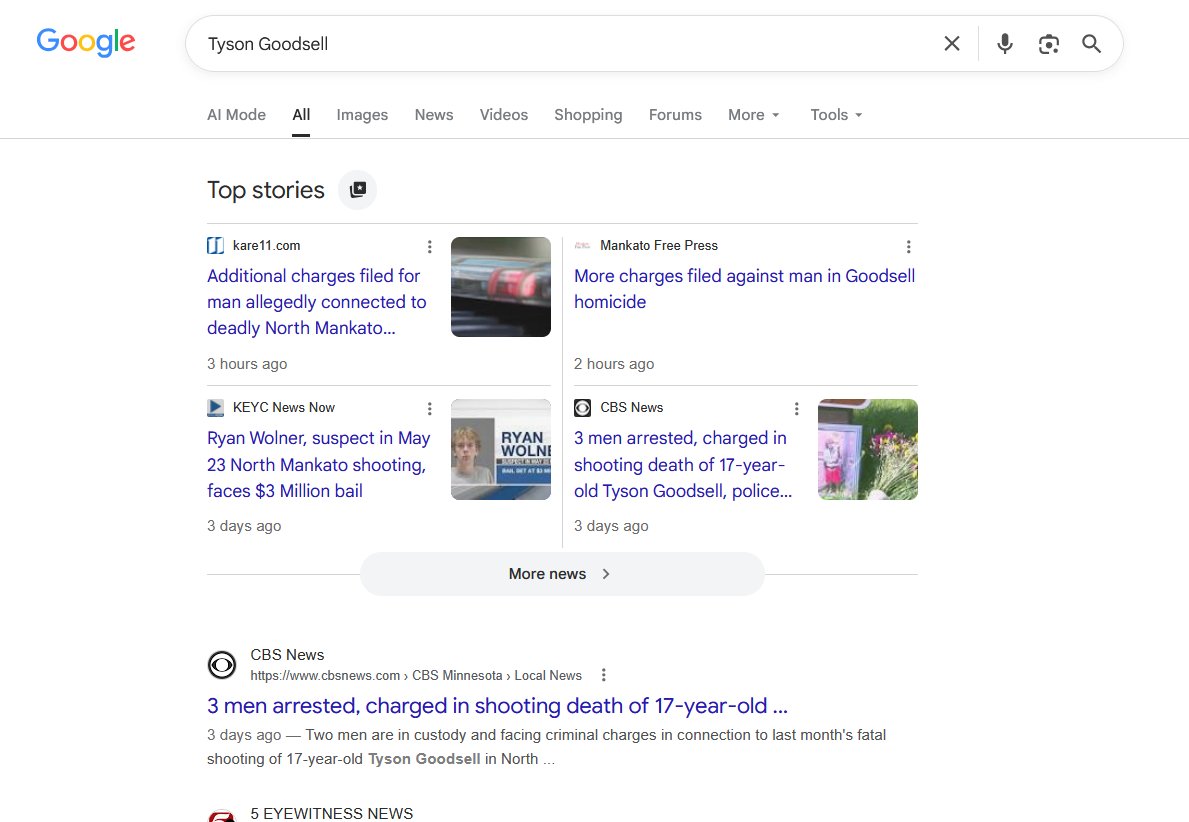Open the Ryan Wolner mugshot thumbnail

point(500,449)
